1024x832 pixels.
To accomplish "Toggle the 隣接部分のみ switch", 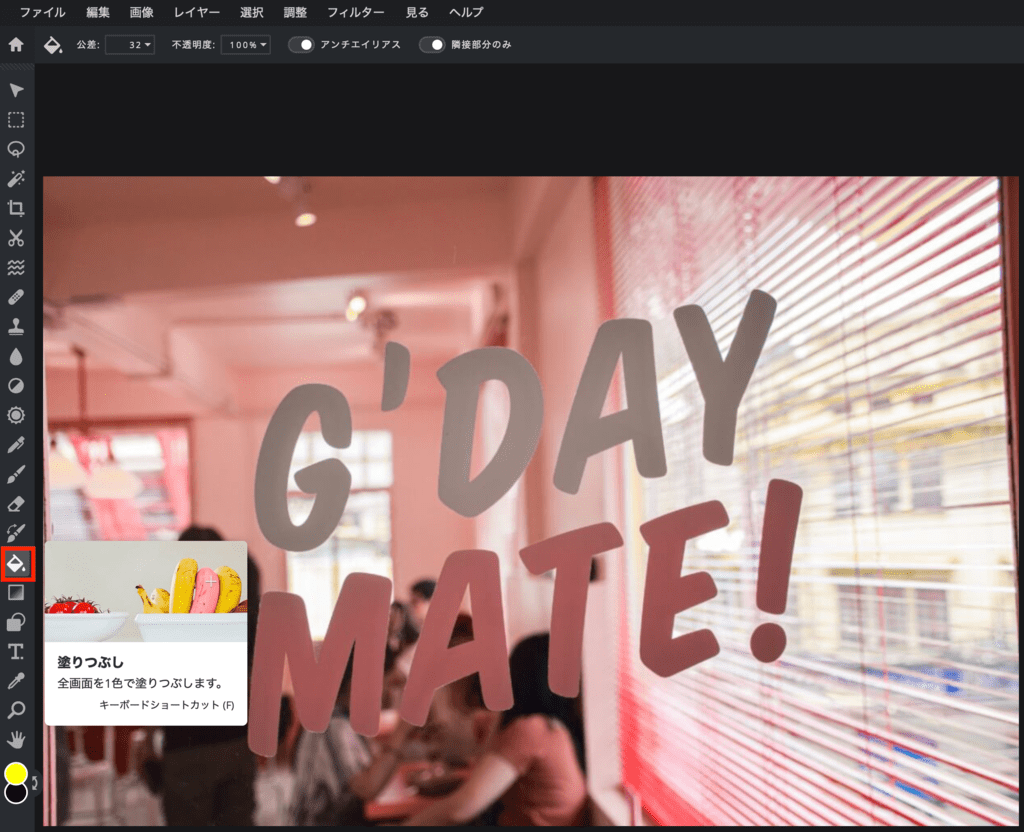I will click(432, 45).
